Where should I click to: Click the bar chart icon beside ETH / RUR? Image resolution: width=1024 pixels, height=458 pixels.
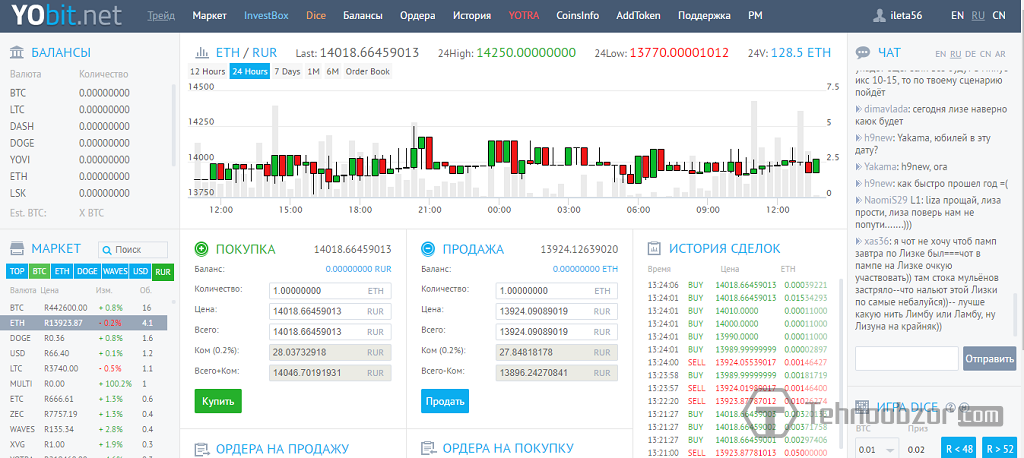pos(203,53)
